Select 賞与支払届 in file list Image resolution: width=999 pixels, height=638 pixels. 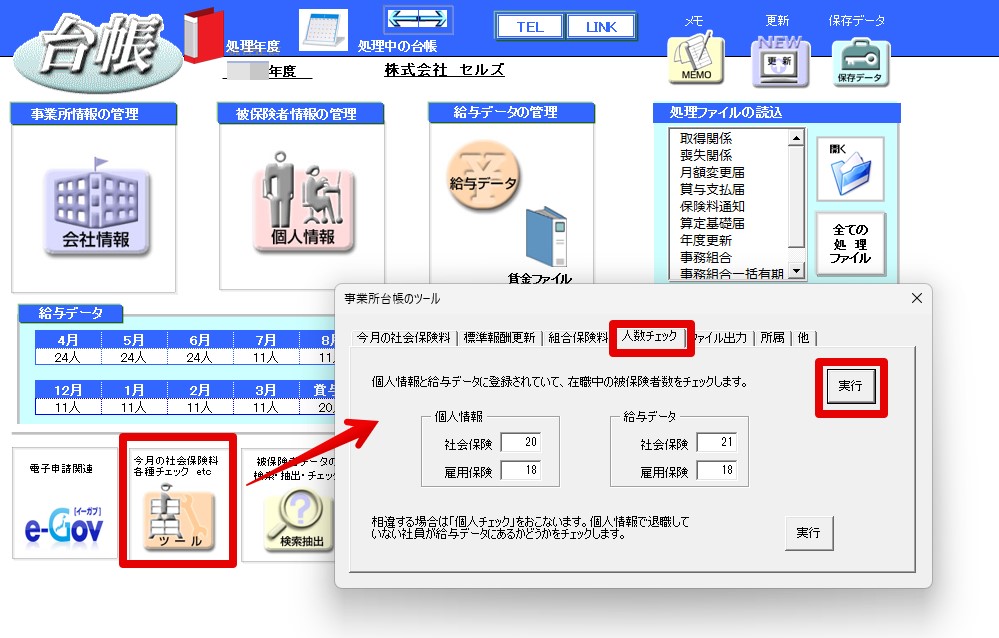coord(712,189)
